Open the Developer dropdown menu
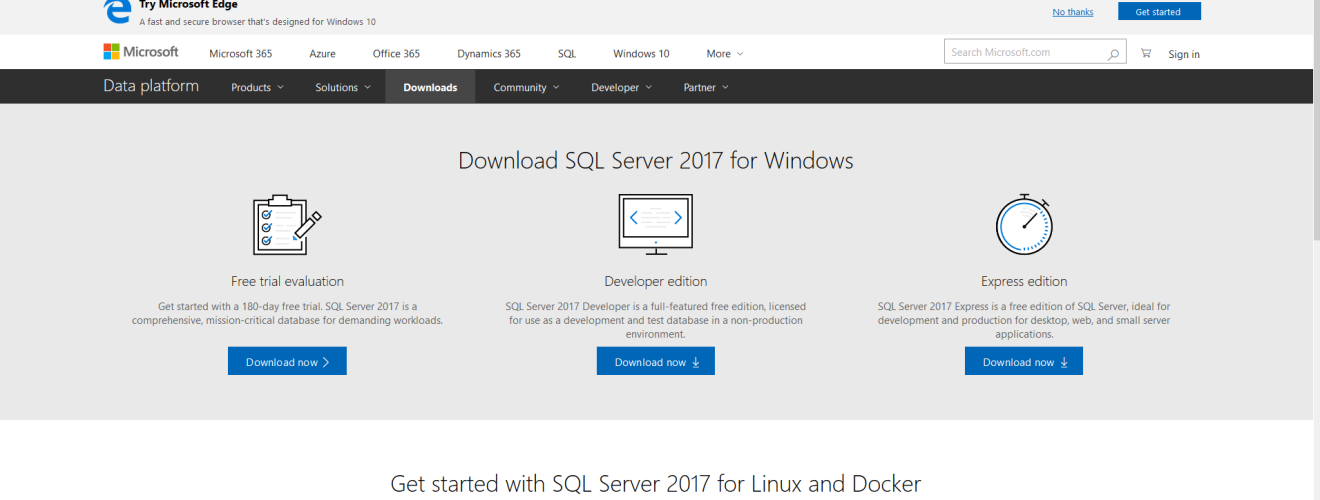The width and height of the screenshot is (1320, 500). tap(621, 88)
